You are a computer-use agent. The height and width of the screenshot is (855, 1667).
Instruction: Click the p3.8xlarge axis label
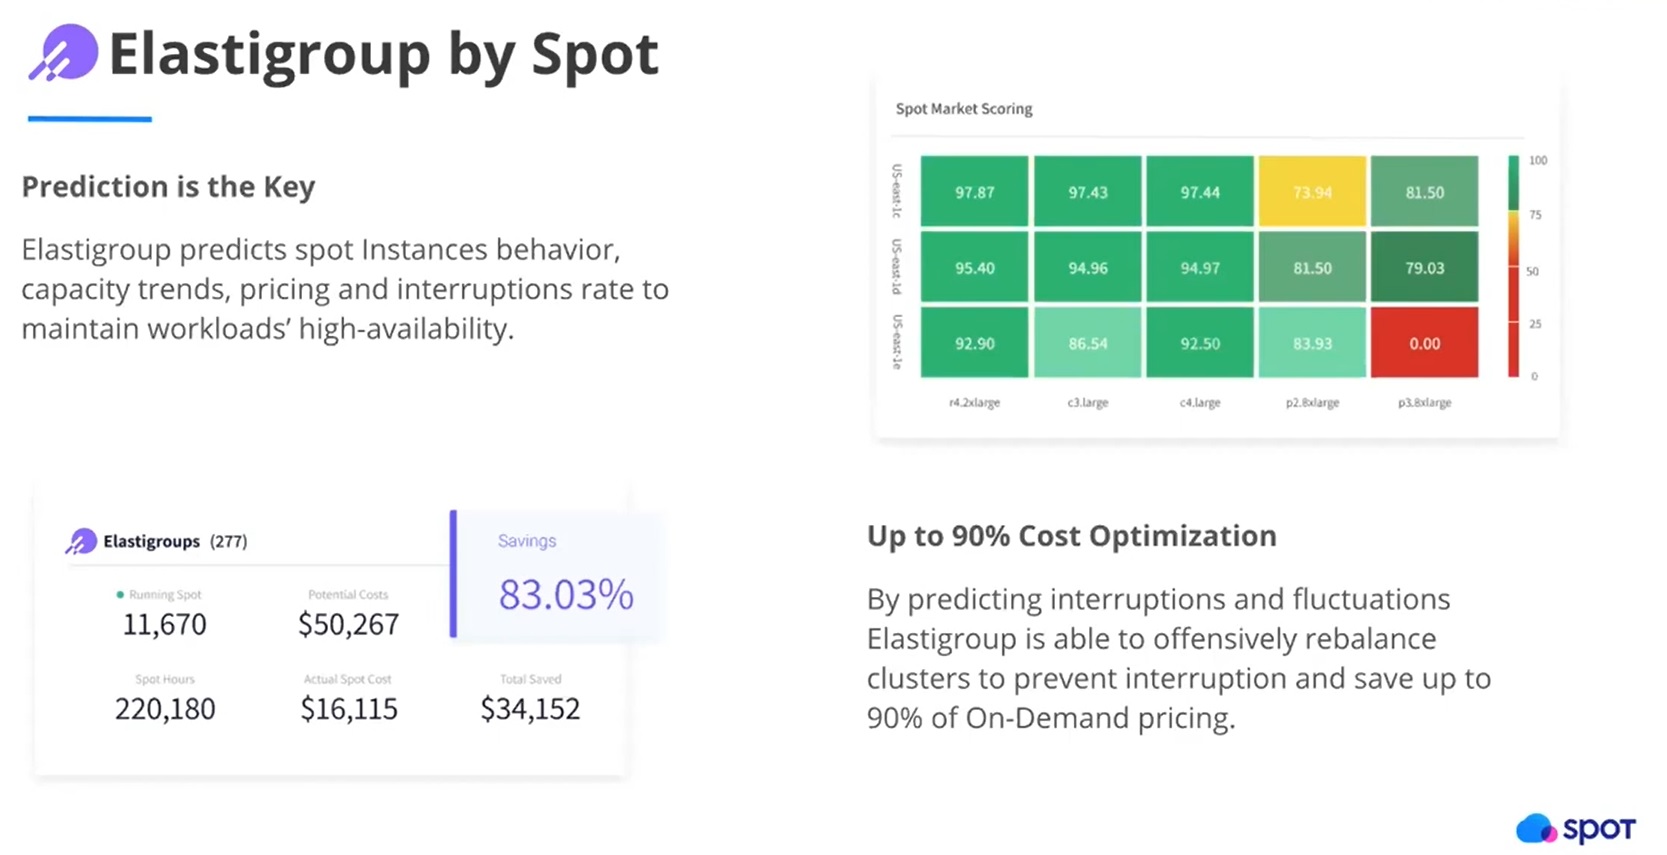point(1424,402)
